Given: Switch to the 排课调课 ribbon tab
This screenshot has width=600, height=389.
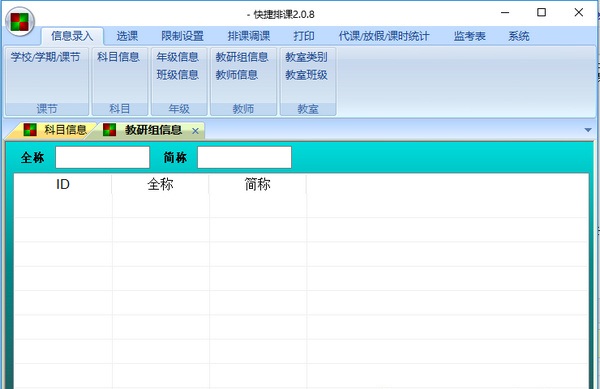Looking at the screenshot, I should pos(249,36).
